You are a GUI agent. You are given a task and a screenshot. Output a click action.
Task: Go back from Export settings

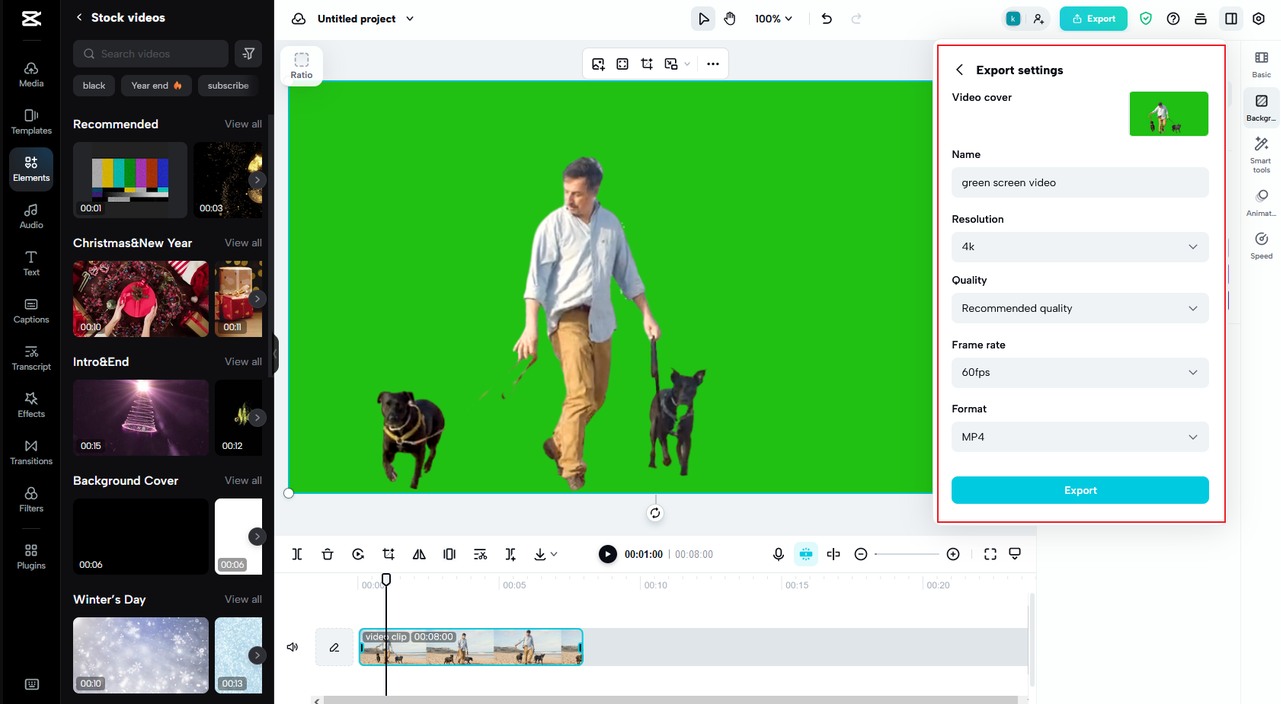(960, 70)
